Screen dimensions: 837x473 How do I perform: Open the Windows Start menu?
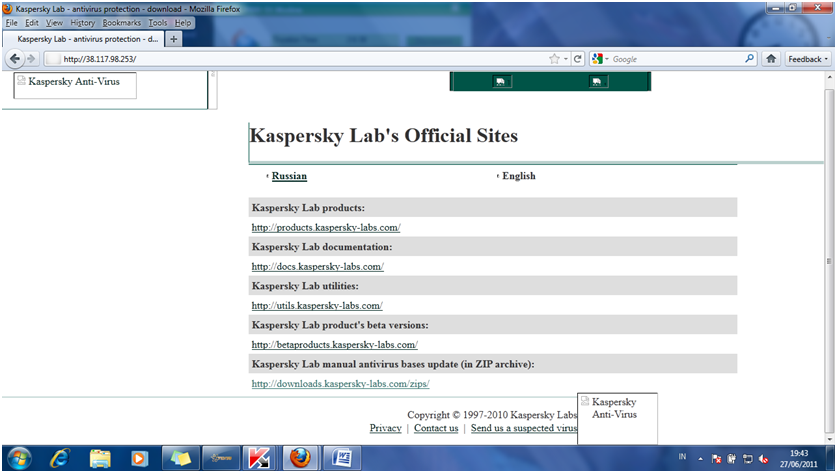click(19, 458)
